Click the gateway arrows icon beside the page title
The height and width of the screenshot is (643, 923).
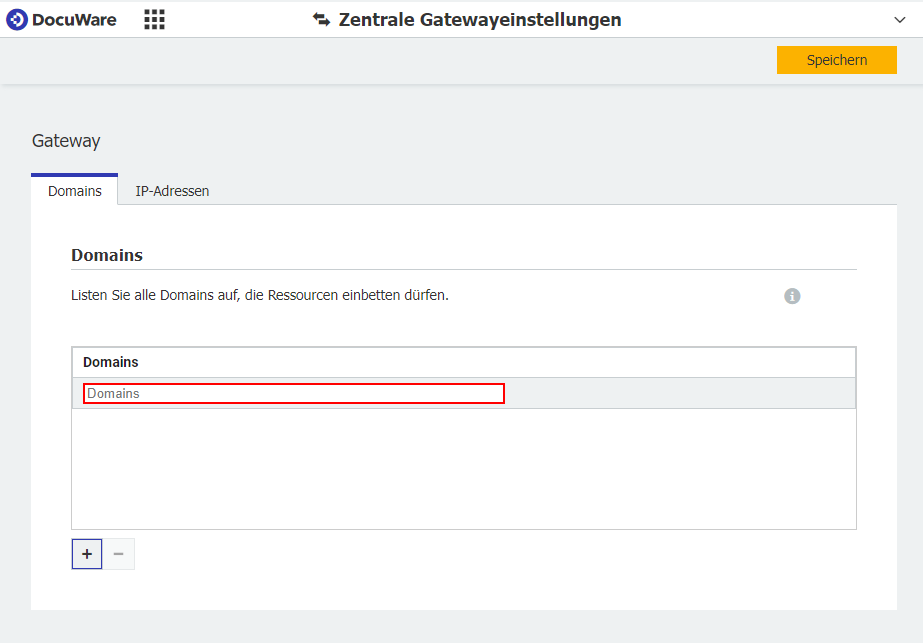click(x=321, y=19)
